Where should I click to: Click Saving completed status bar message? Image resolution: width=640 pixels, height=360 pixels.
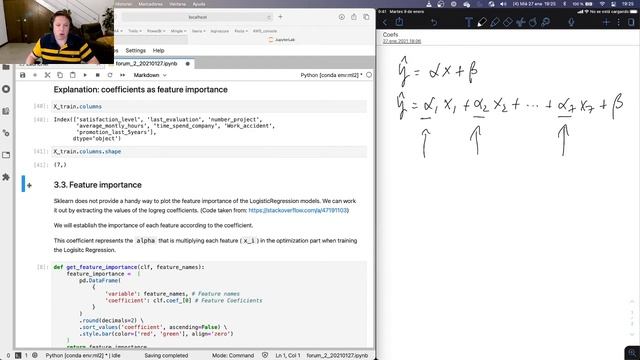pos(166,356)
